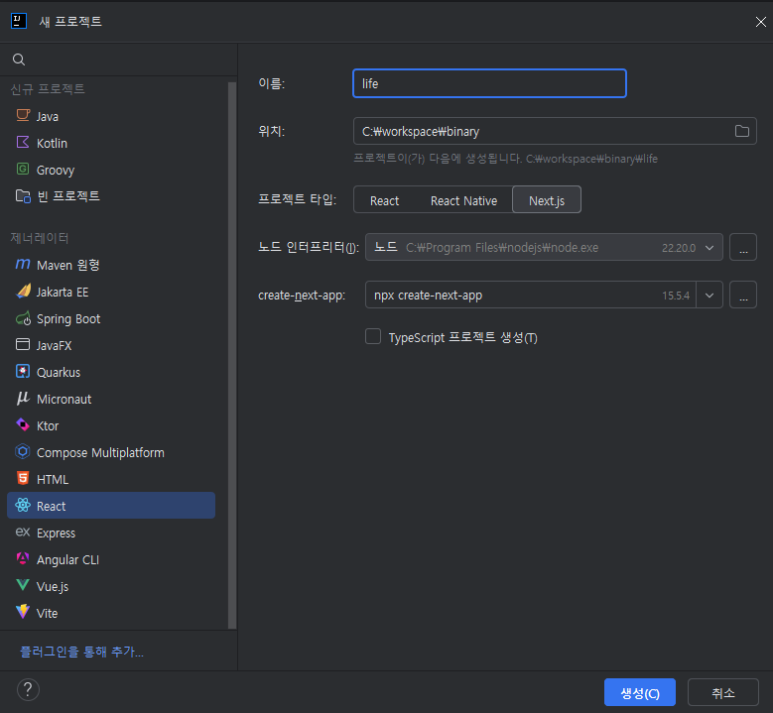
Task: Click the Angular CLI logo icon
Action: 23,558
